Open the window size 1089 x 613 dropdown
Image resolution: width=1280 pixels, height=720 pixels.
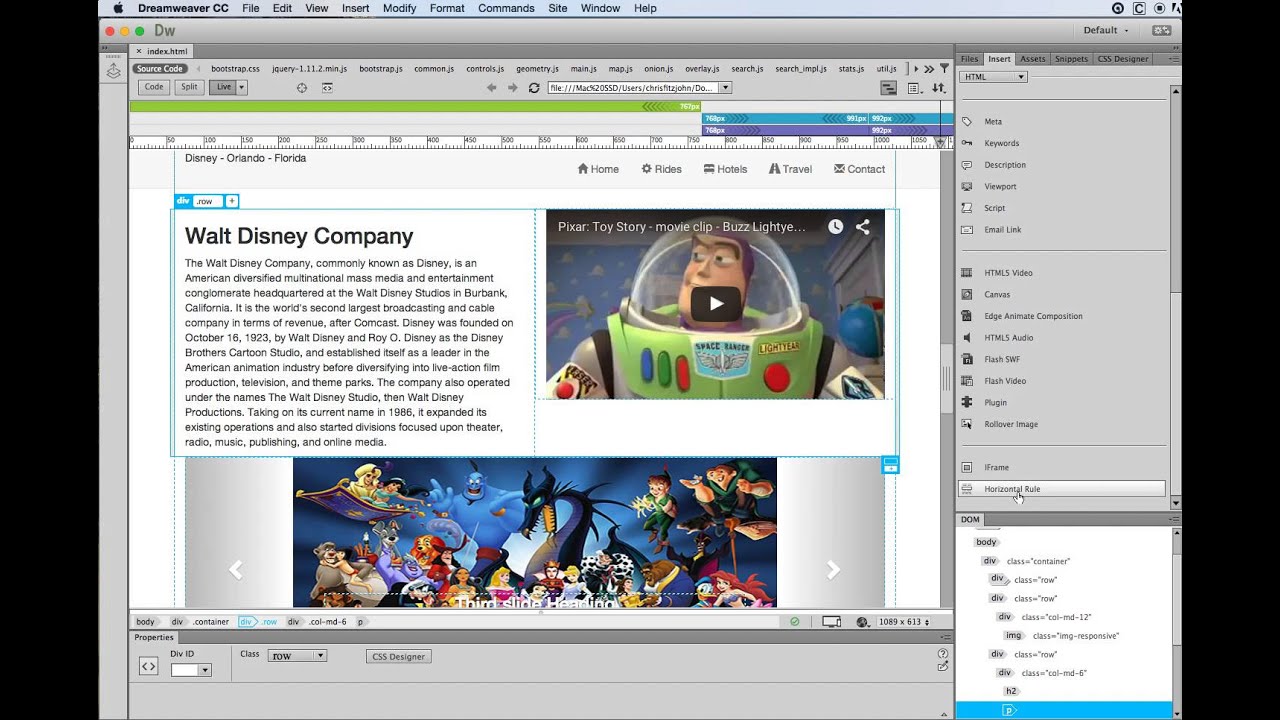(x=903, y=622)
